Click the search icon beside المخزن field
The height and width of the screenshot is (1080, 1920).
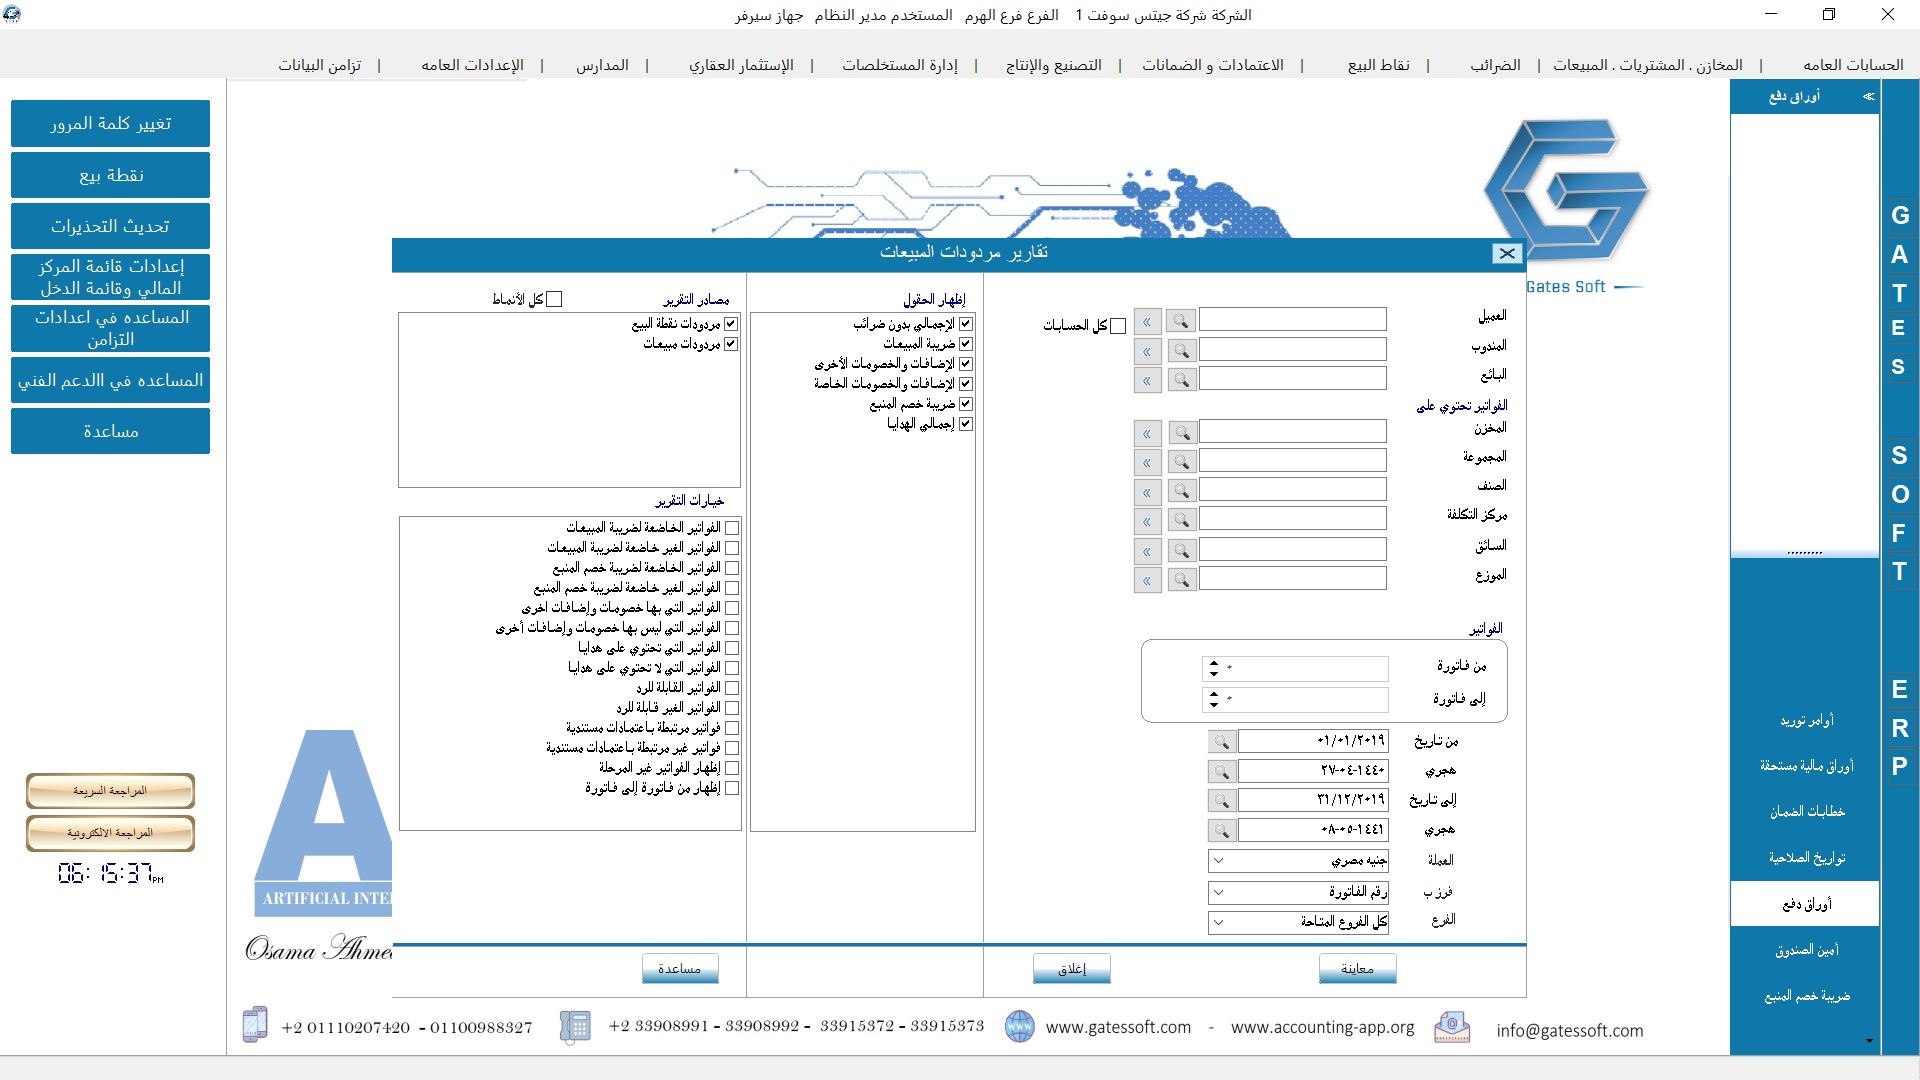(1181, 433)
